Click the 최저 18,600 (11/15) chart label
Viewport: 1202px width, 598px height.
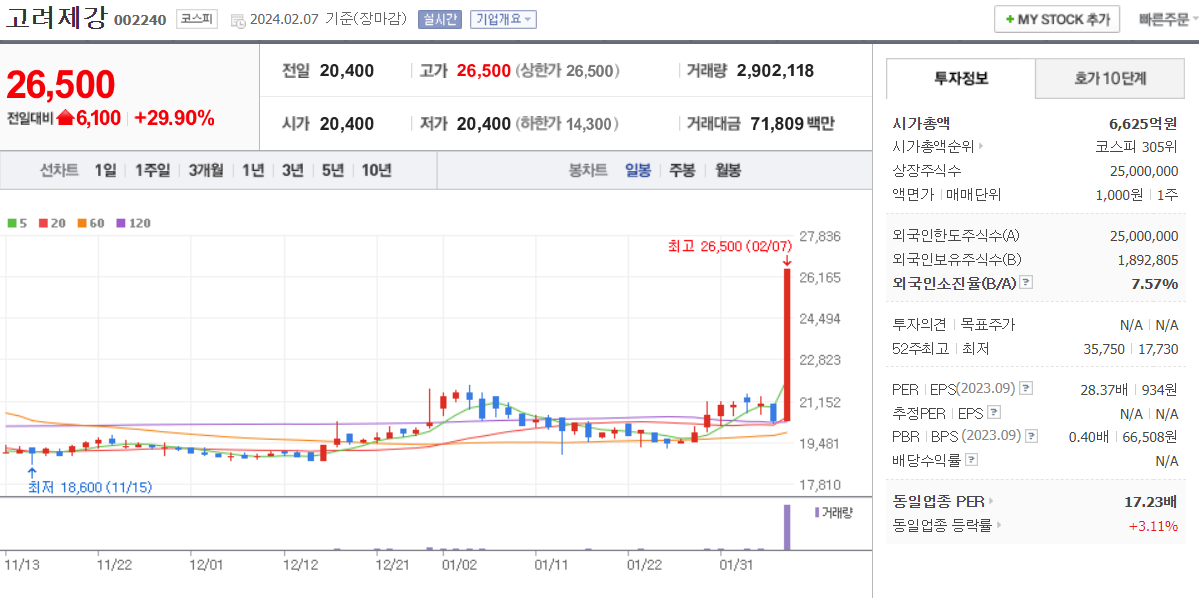[x=90, y=487]
